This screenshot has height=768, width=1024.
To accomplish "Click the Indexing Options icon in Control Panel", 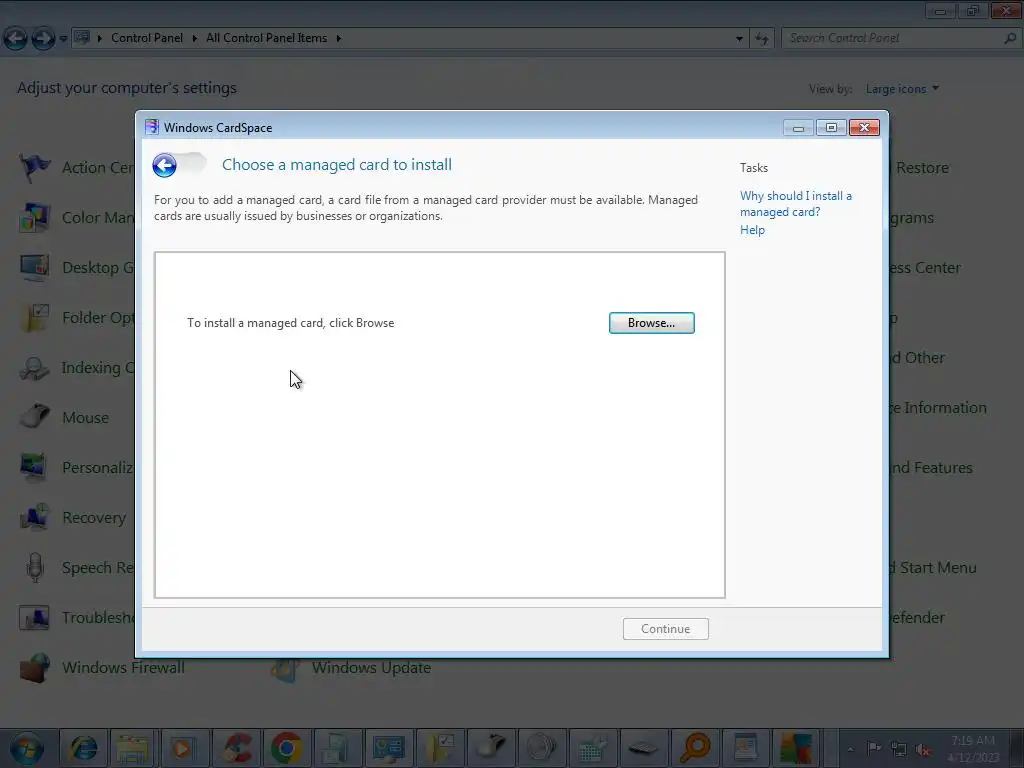I will [x=34, y=368].
